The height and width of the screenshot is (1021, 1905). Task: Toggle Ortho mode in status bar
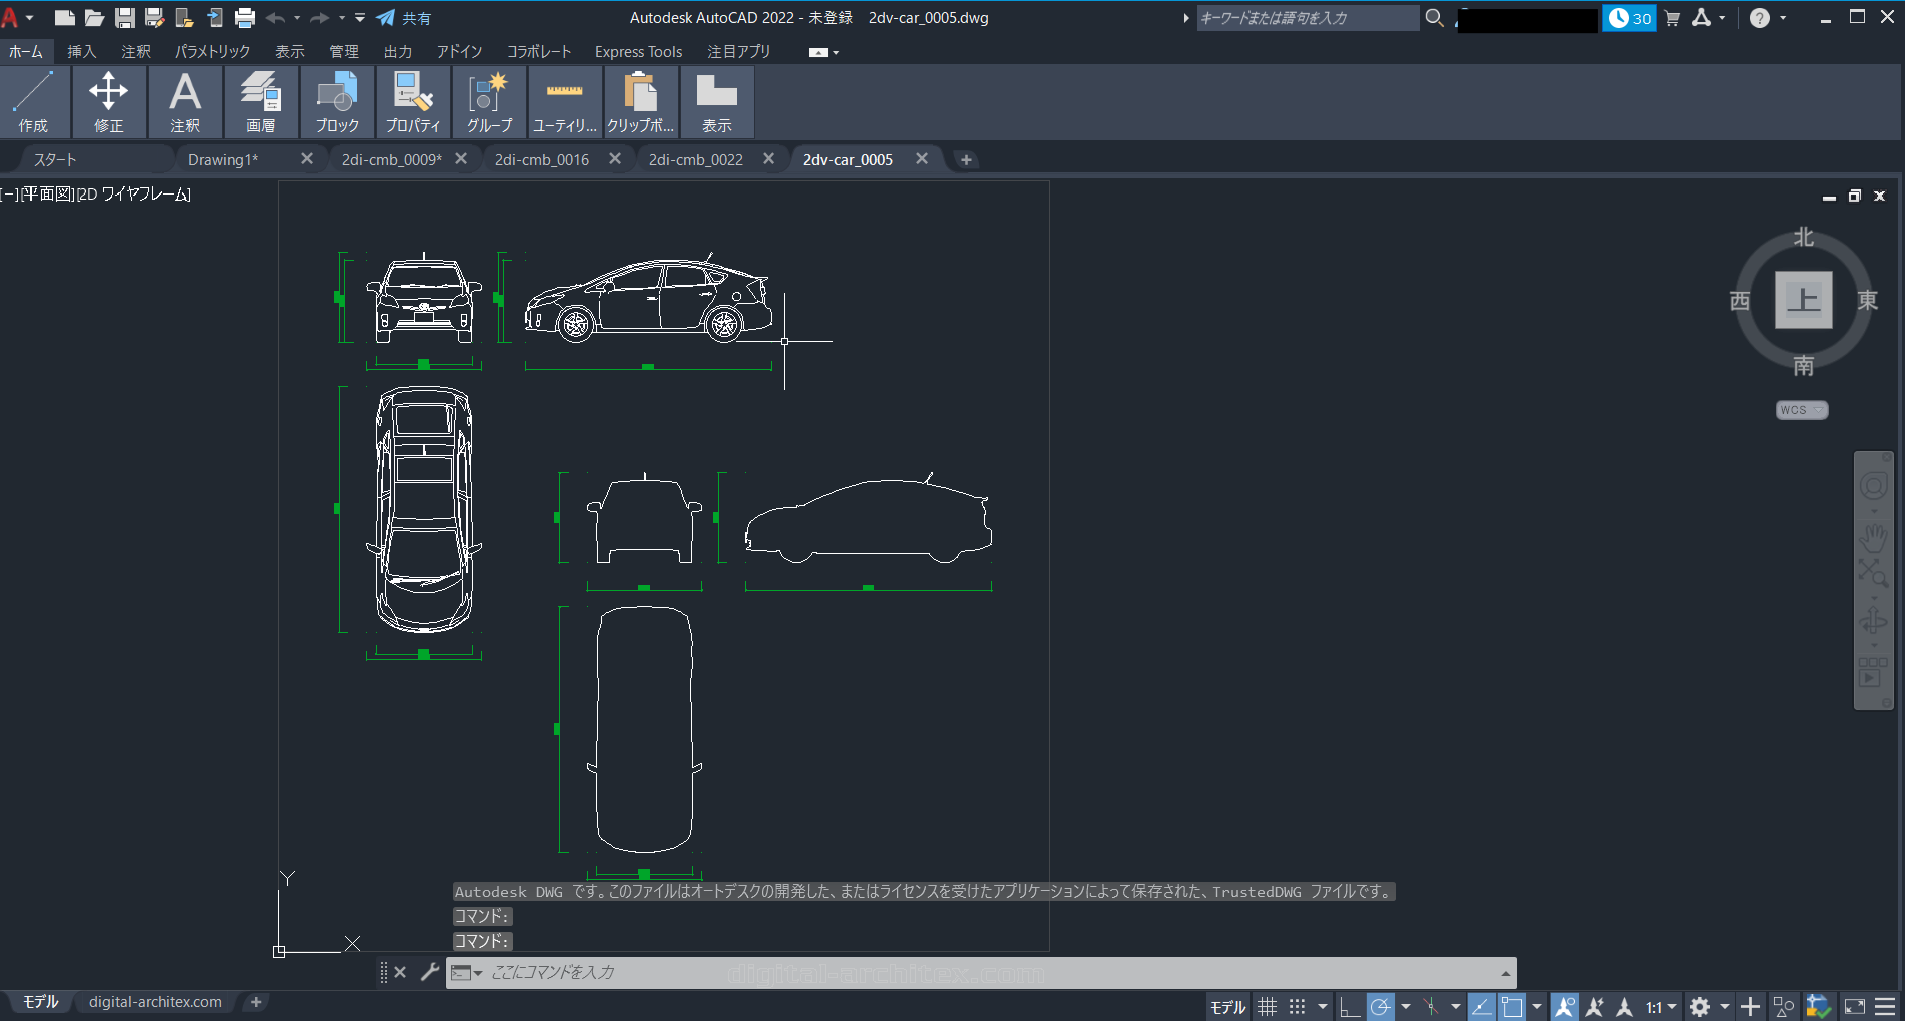(1349, 1007)
